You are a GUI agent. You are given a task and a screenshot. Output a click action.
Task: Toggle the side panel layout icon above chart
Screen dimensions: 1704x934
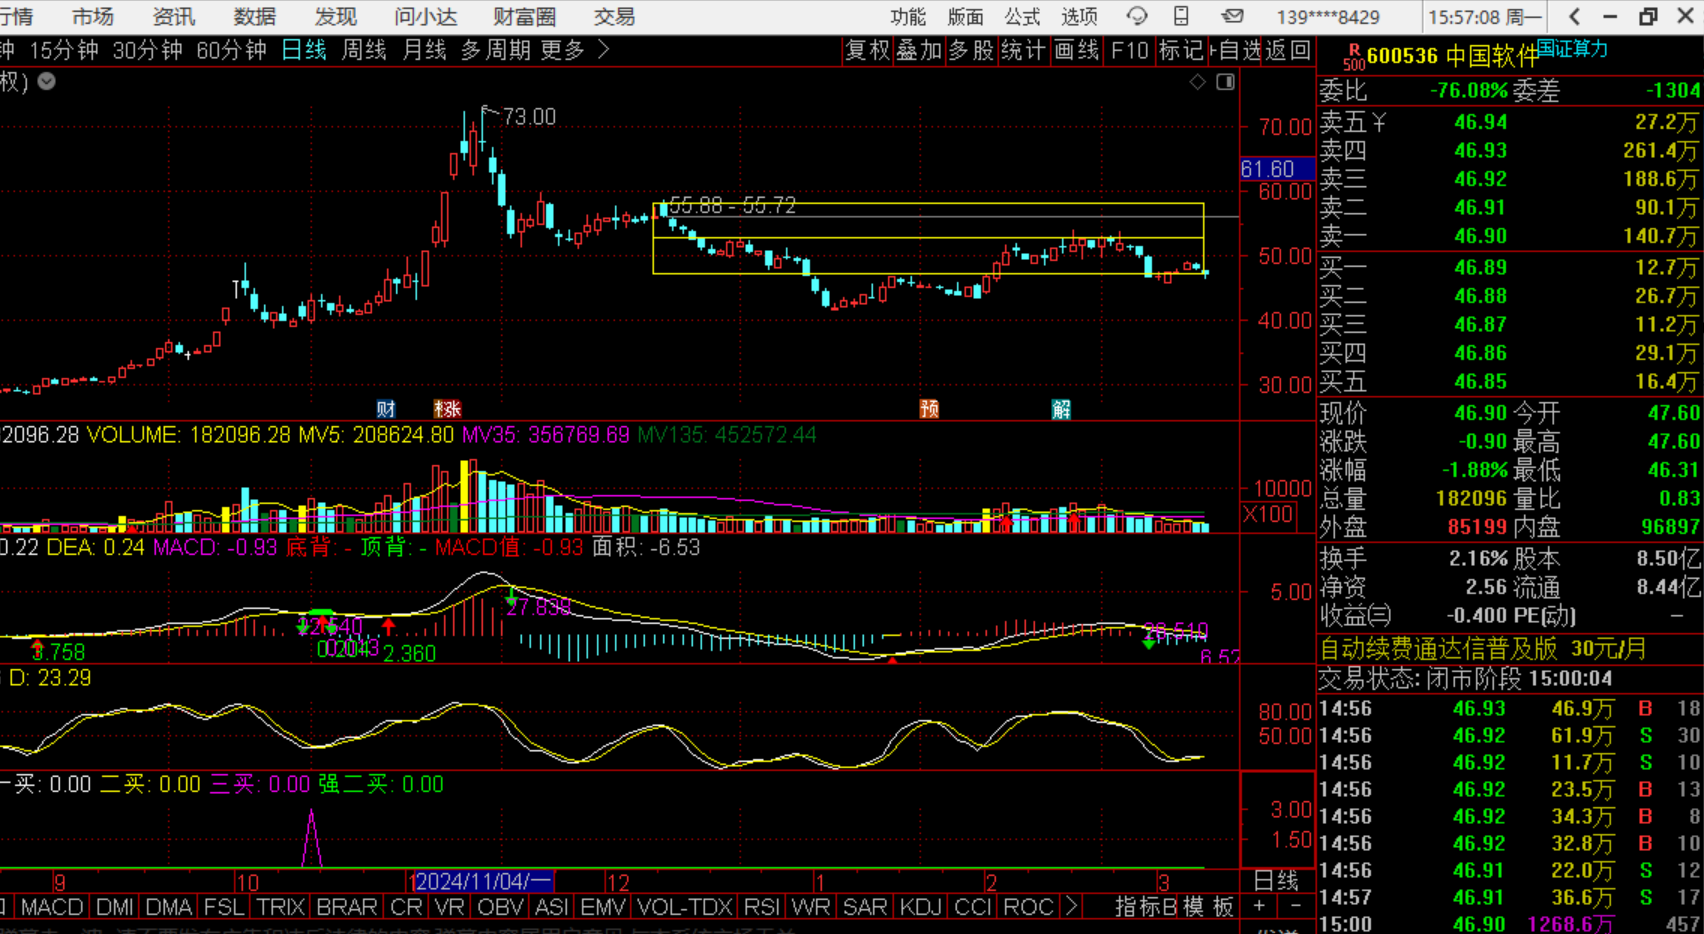click(x=1225, y=82)
